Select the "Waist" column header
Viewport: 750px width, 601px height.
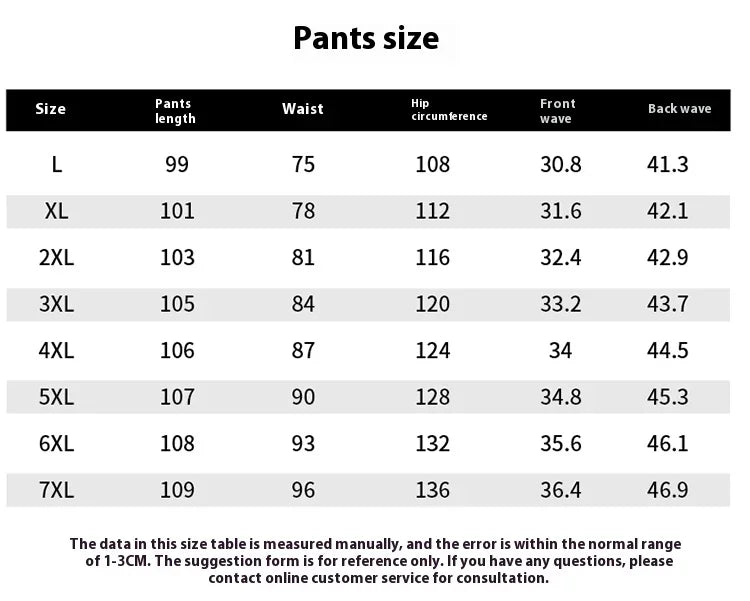[x=302, y=109]
